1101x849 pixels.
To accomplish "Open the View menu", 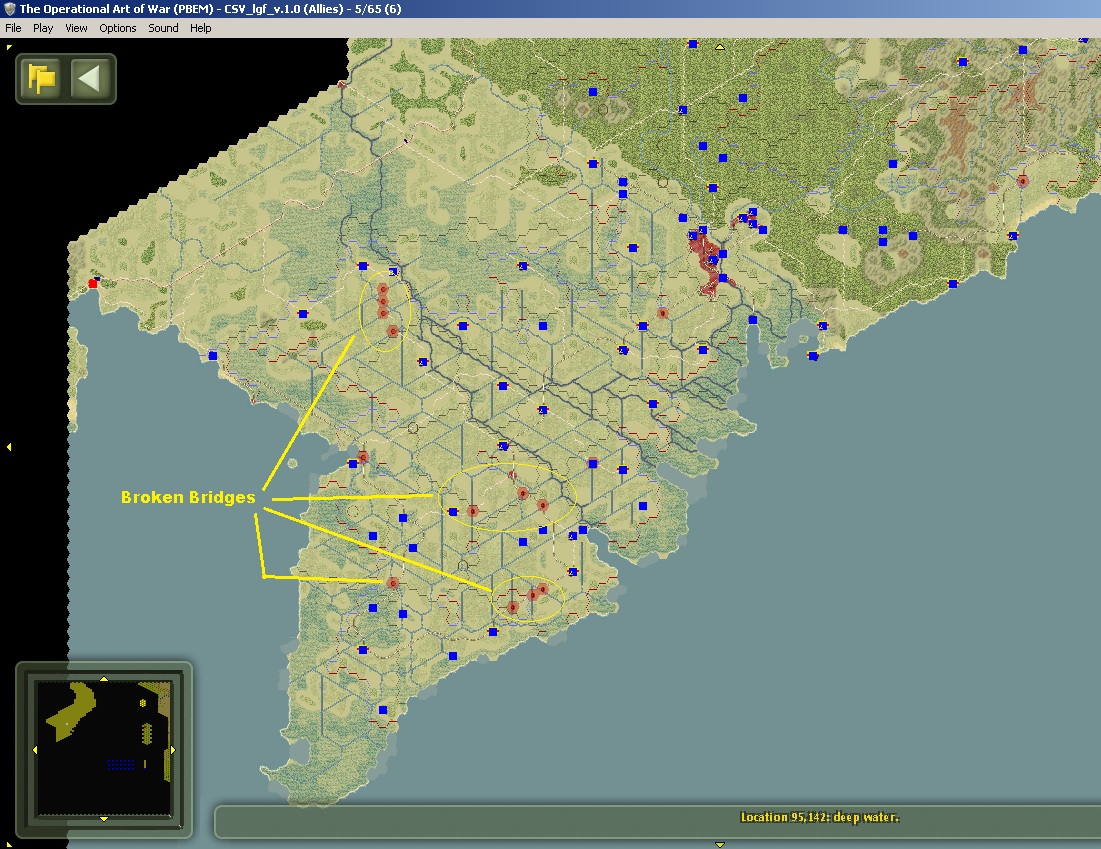I will (x=76, y=28).
